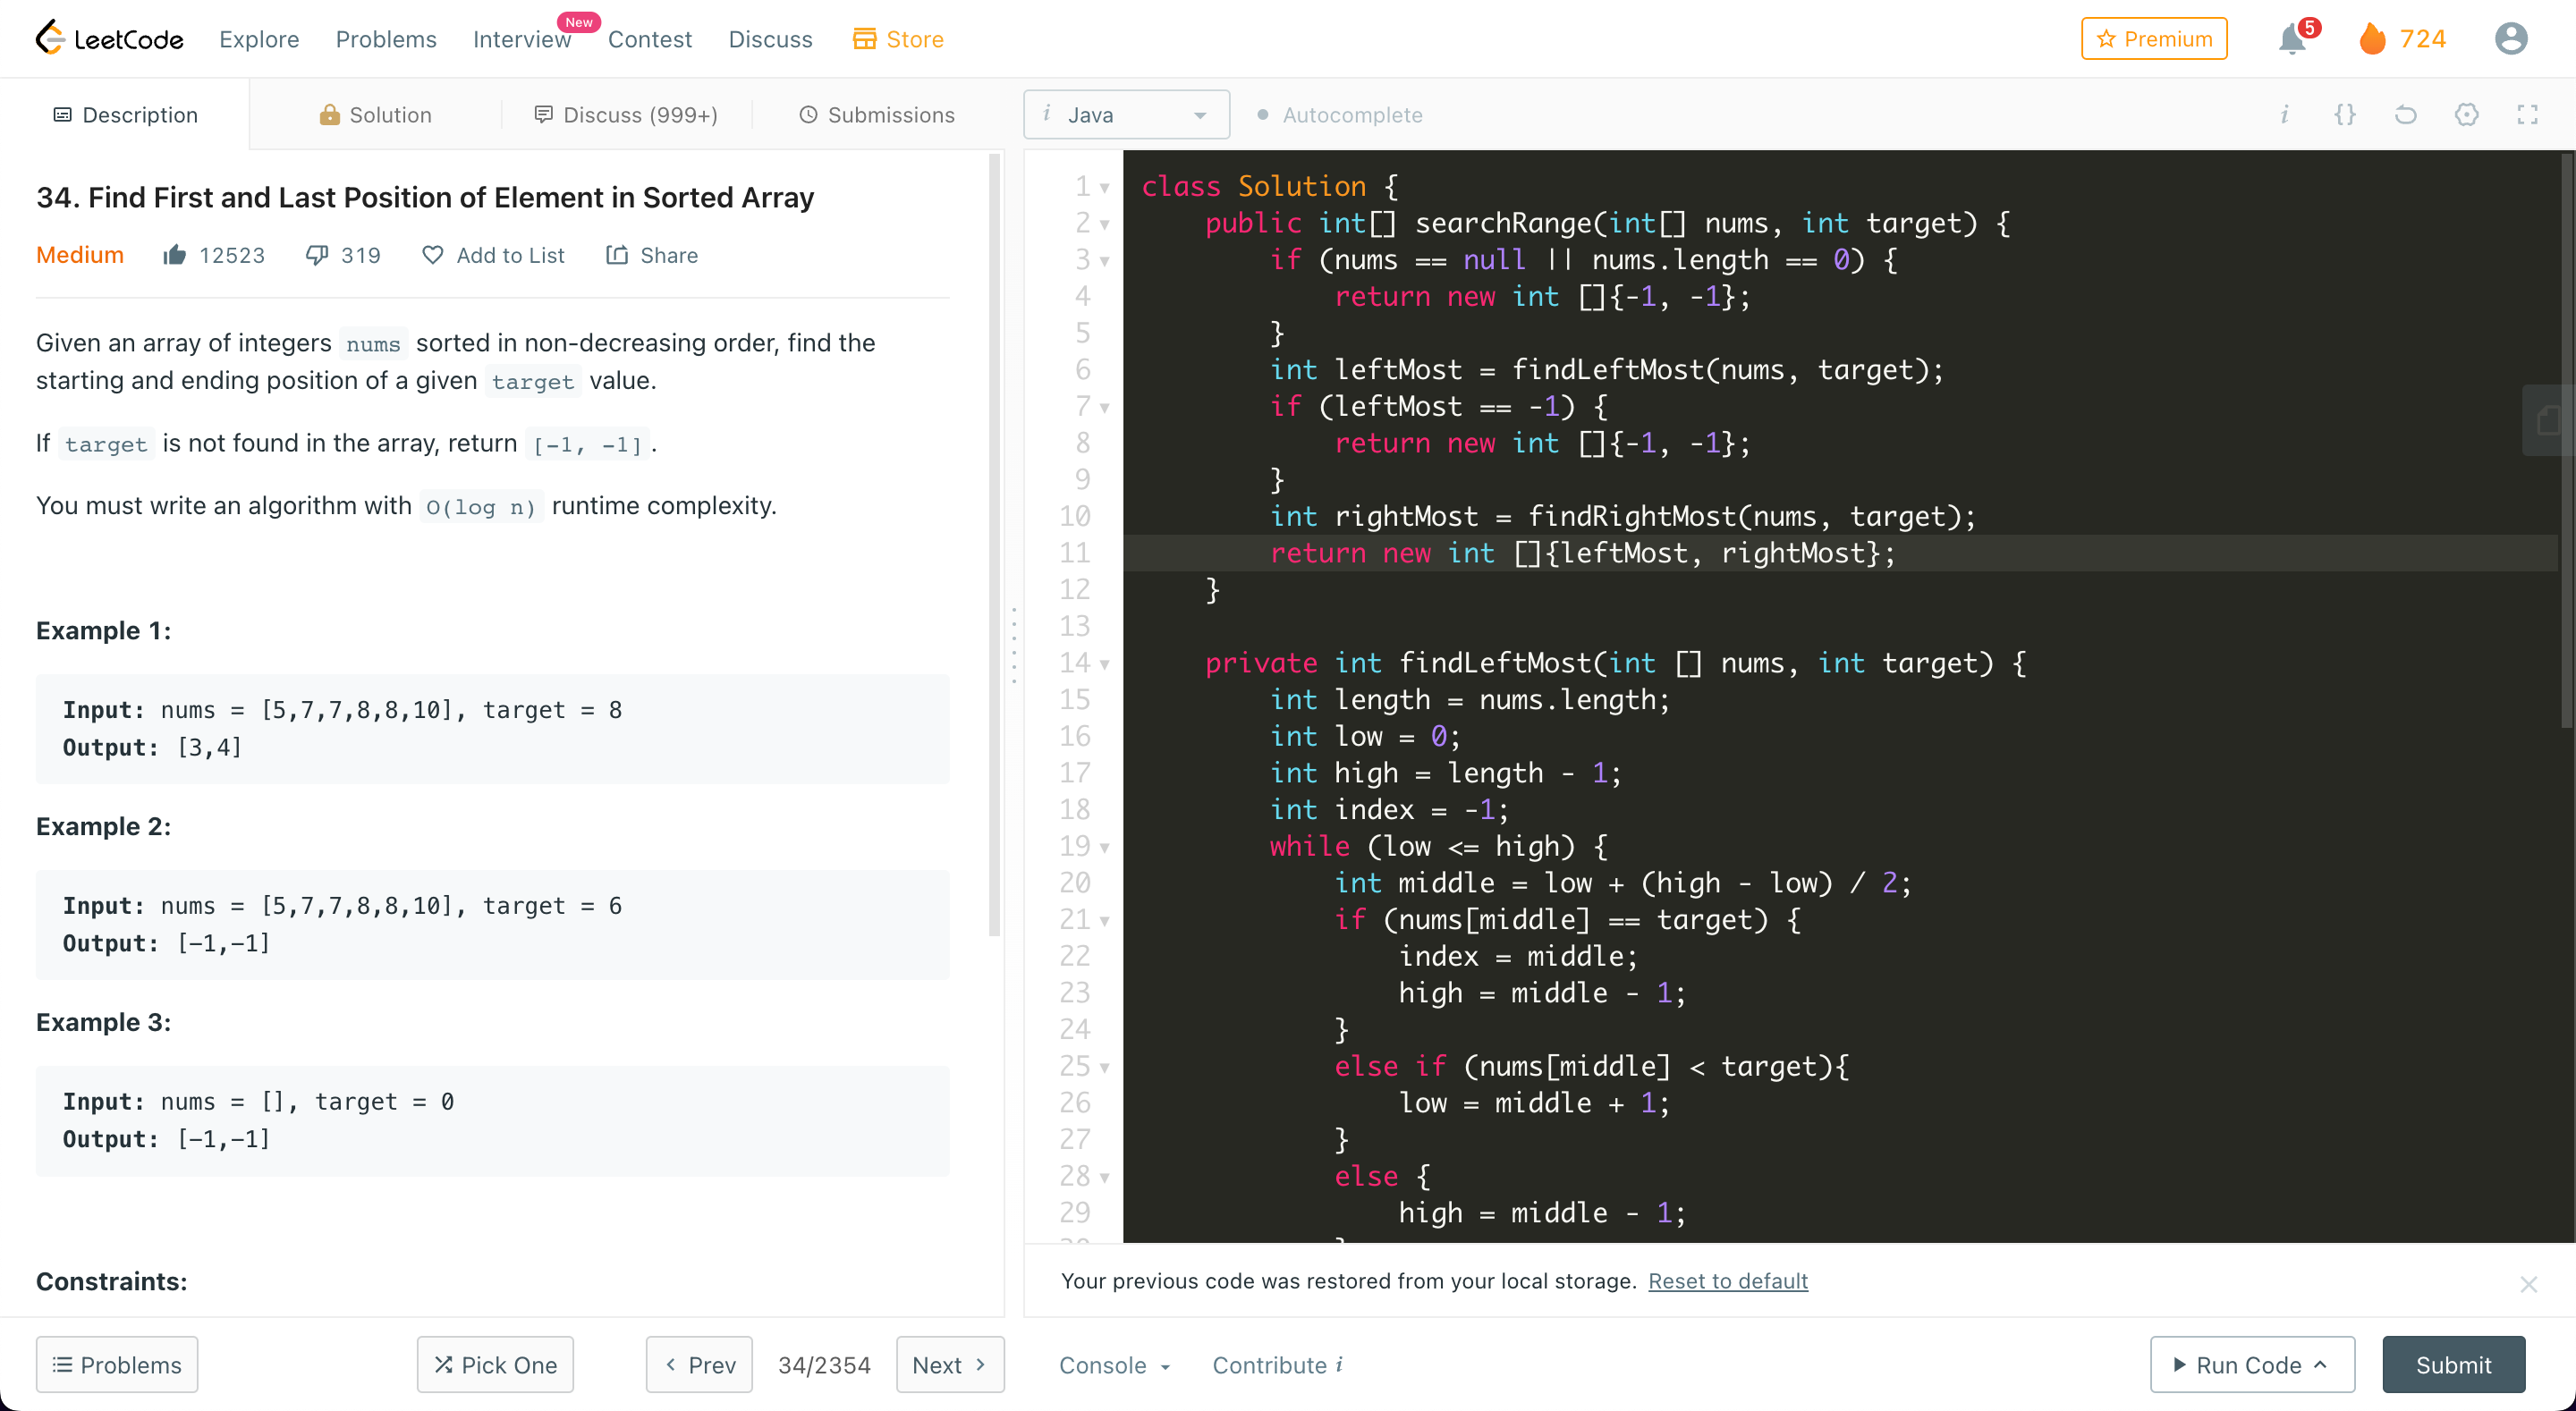The height and width of the screenshot is (1411, 2576).
Task: Expand the Console panel
Action: click(1114, 1365)
